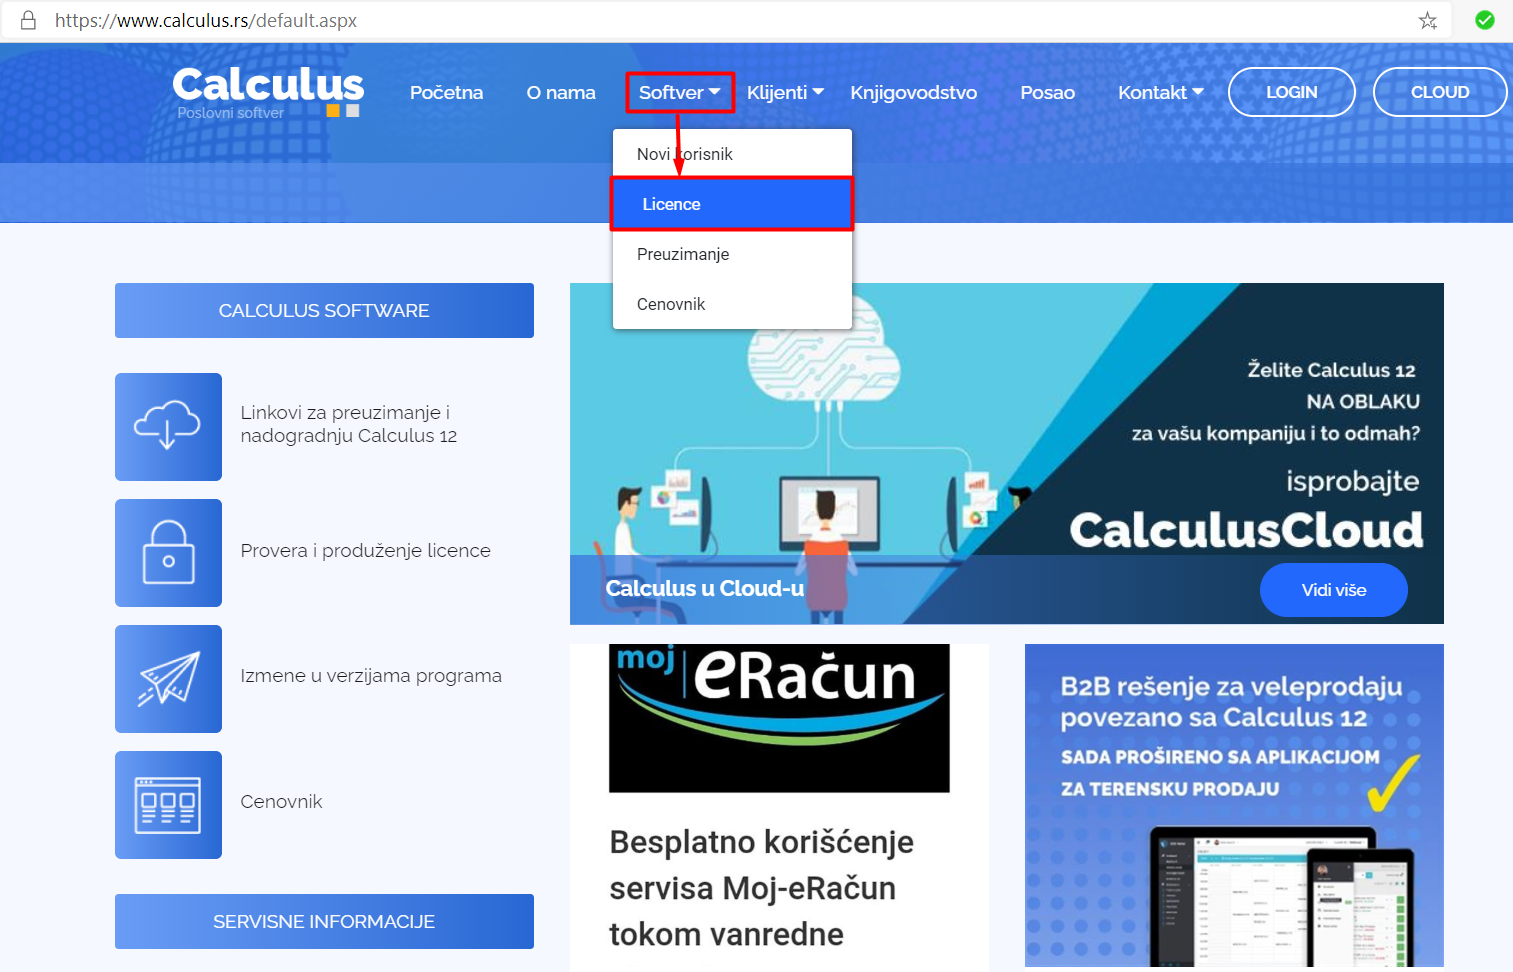Select Cenovnik in the Softver dropdown
1513x972 pixels.
click(x=732, y=304)
